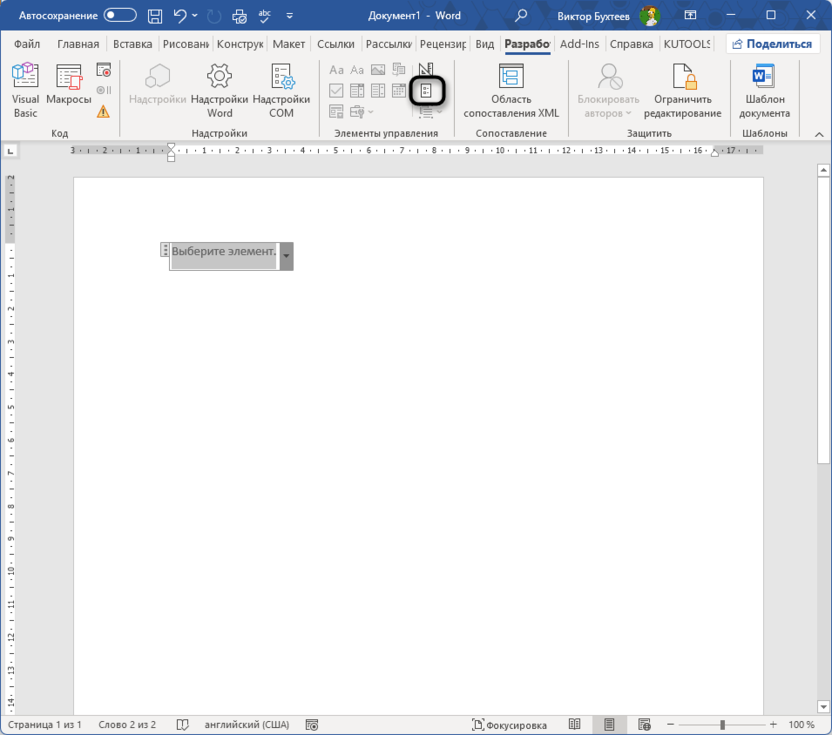Click the Macros icon in the Code group
The height and width of the screenshot is (735, 832).
point(66,90)
